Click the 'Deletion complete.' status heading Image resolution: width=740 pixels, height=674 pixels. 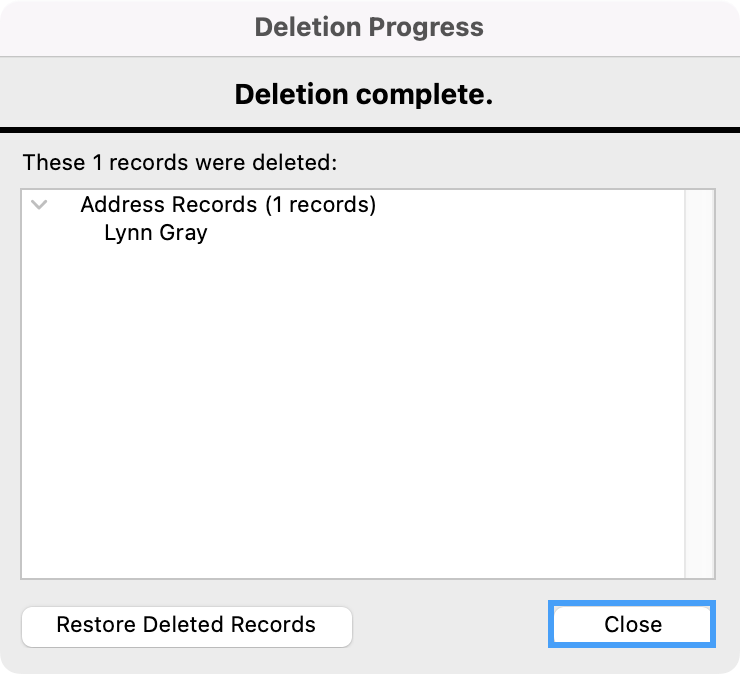(x=364, y=95)
